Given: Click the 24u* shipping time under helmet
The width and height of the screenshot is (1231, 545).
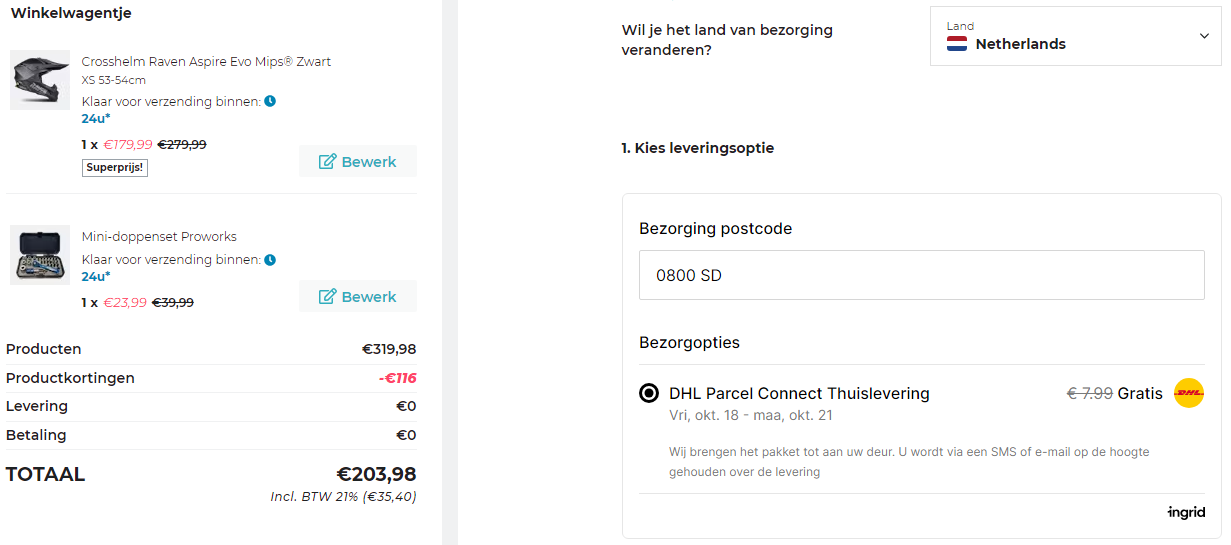Looking at the screenshot, I should [x=96, y=118].
